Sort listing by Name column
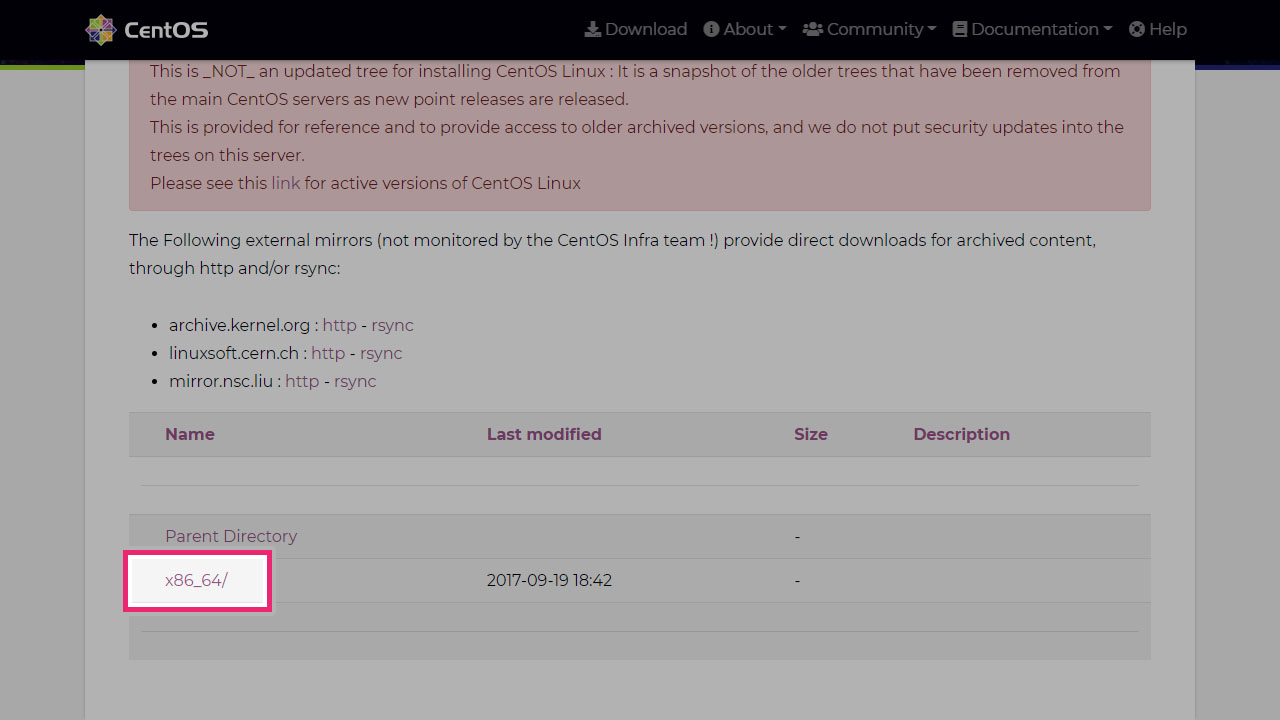1280x720 pixels. 190,434
